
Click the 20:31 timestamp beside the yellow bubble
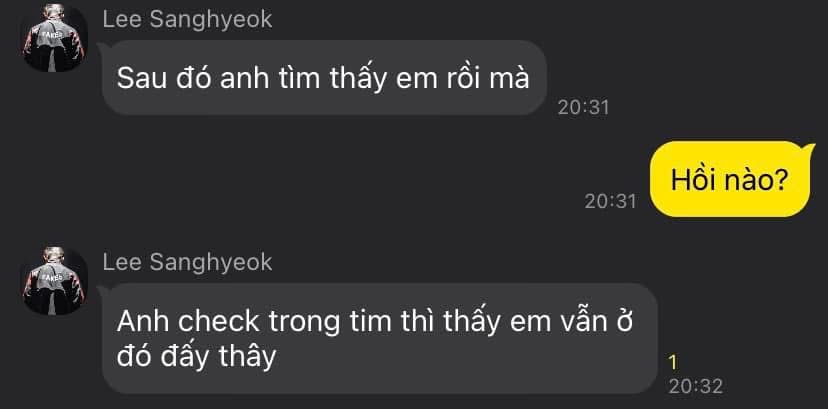click(x=610, y=201)
